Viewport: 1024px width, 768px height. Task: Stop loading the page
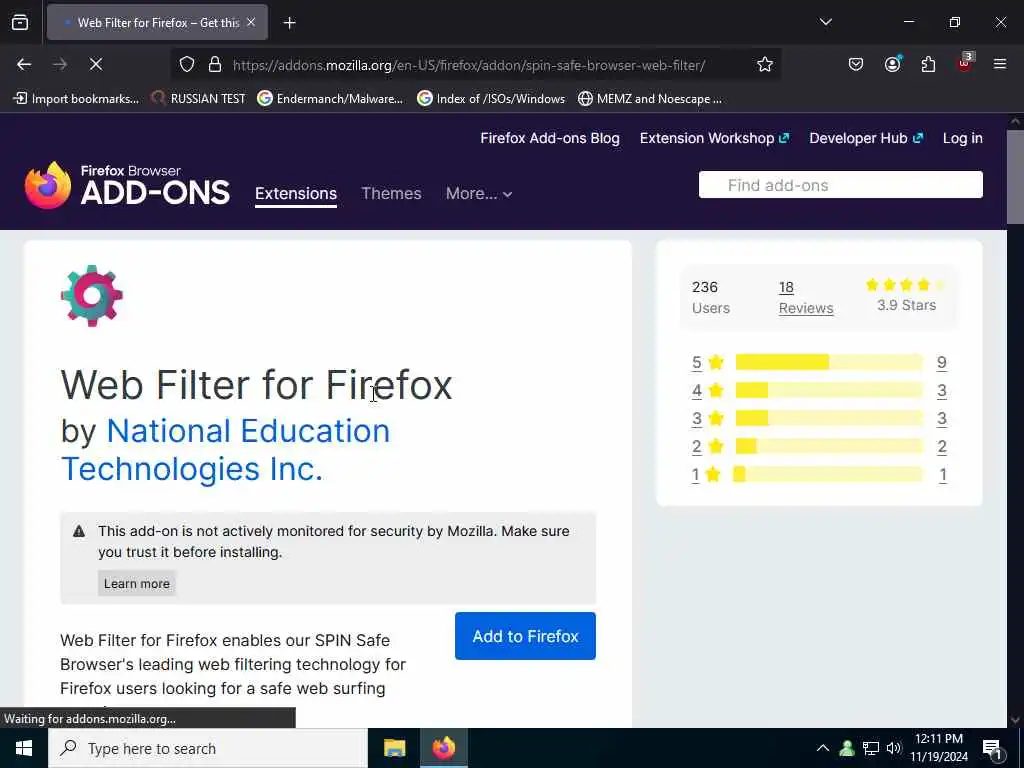[95, 64]
